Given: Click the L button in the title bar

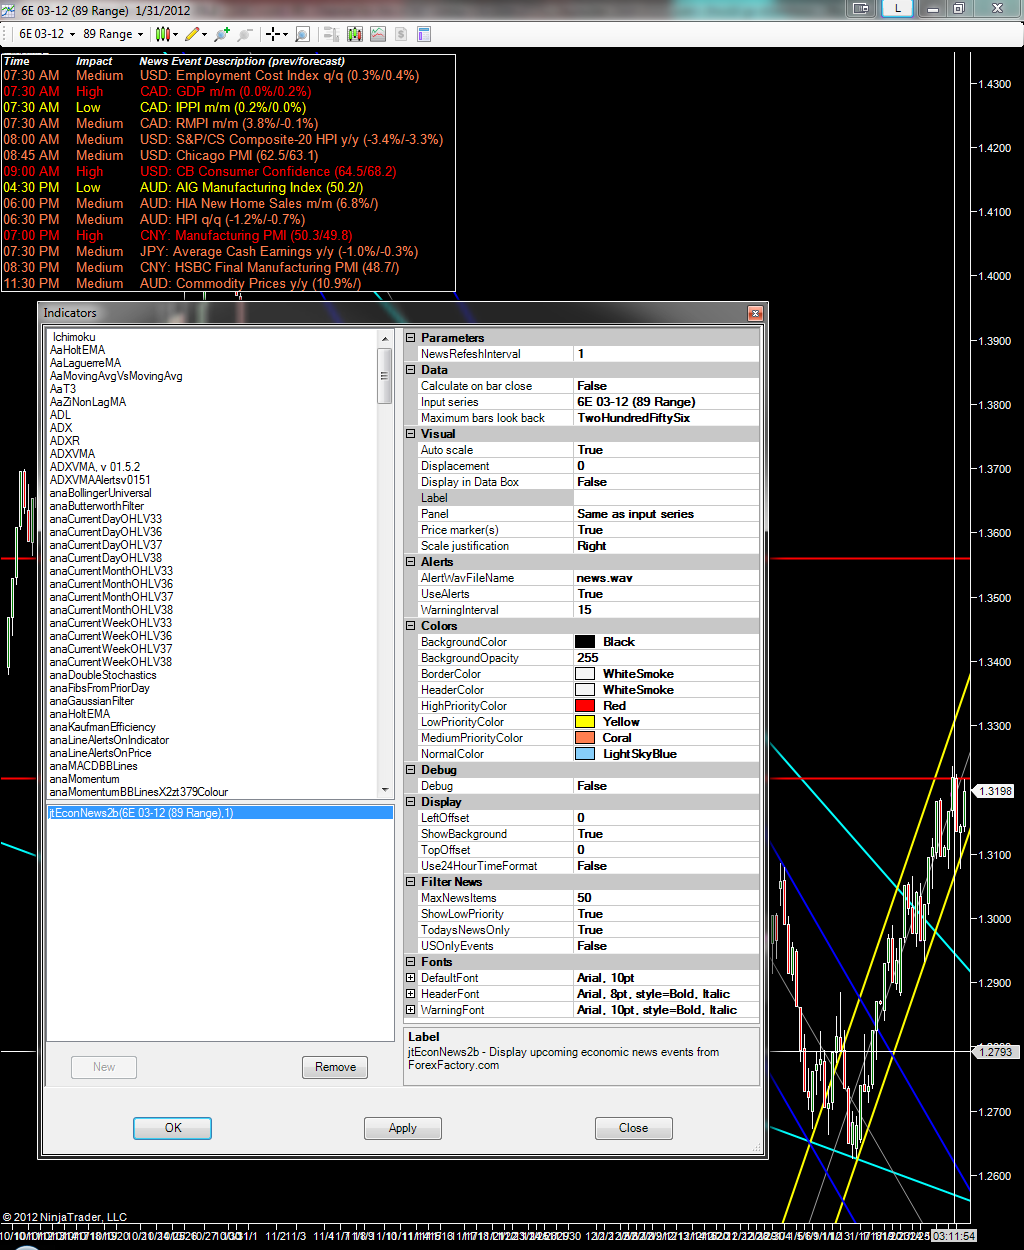Looking at the screenshot, I should click(x=898, y=8).
